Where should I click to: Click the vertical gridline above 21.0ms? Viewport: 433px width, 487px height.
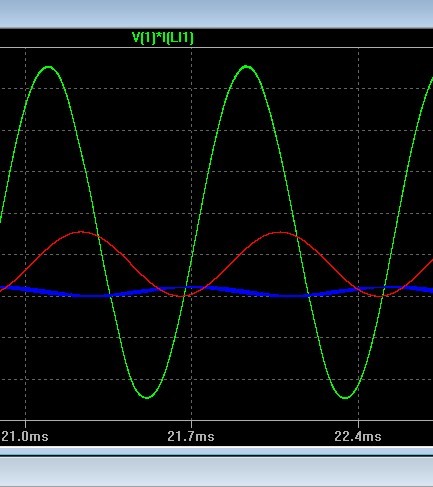coord(25,167)
